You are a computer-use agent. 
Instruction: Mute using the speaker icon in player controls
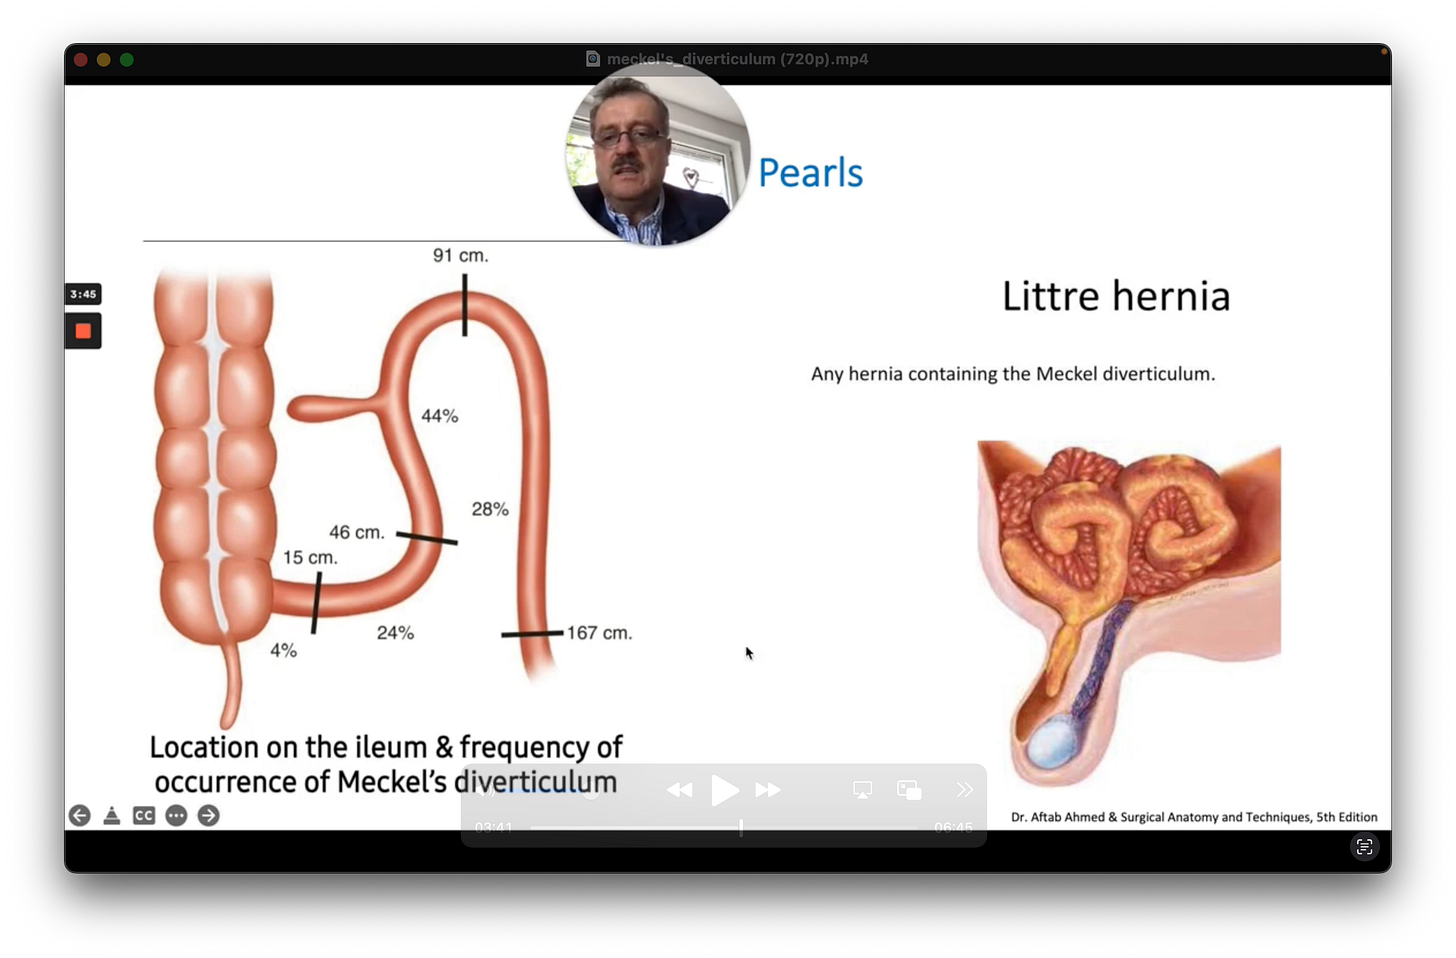point(485,790)
